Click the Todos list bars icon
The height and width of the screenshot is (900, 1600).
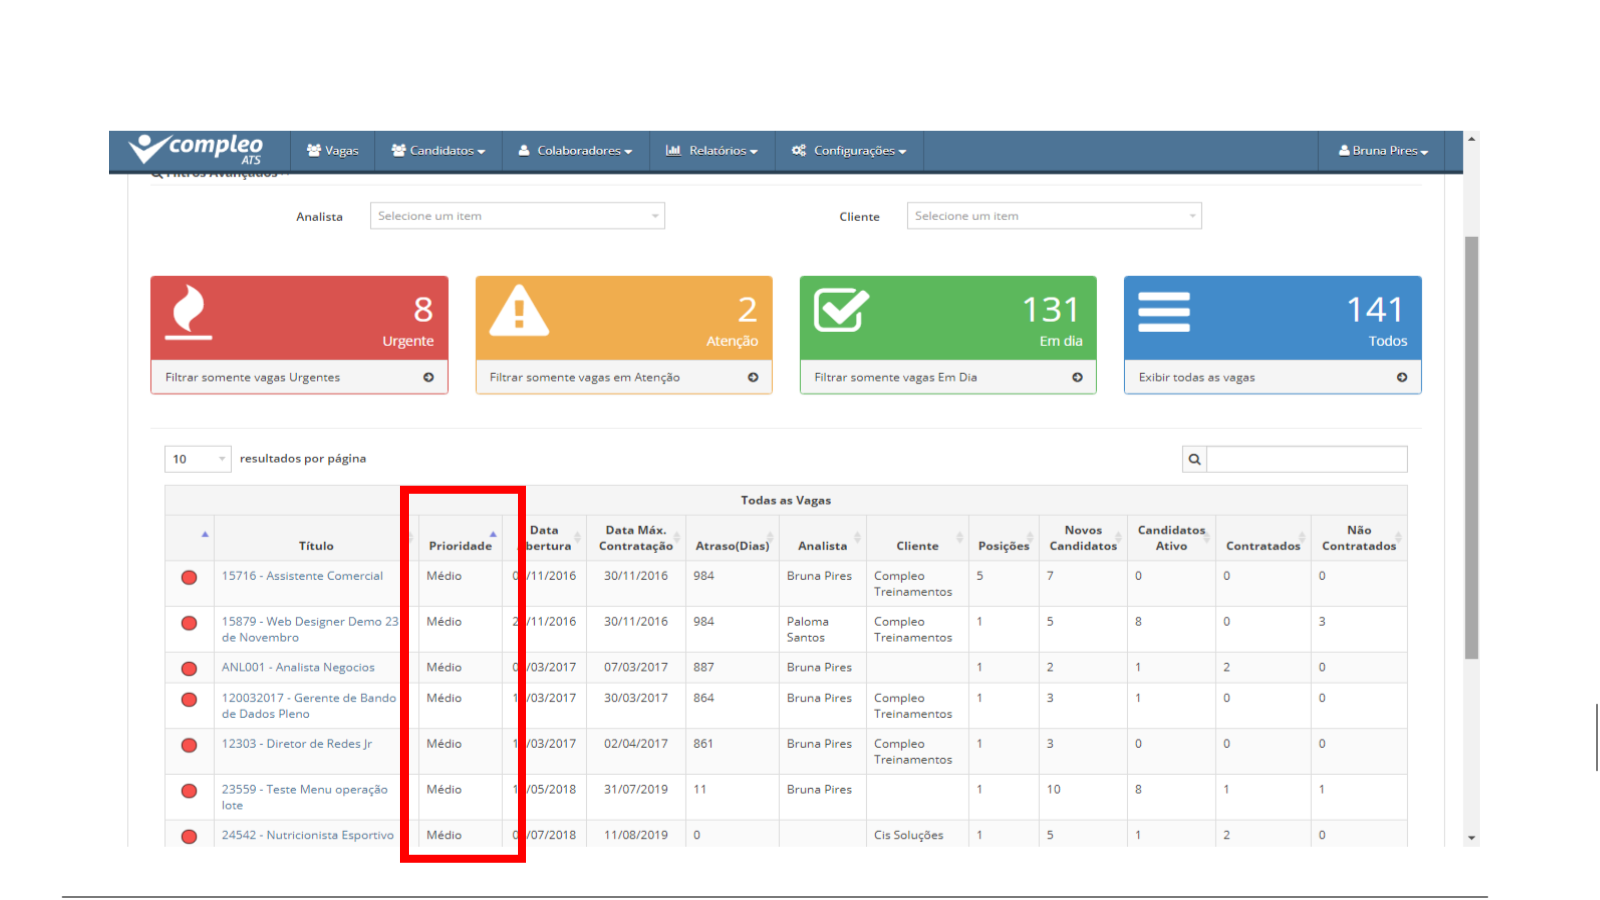click(1164, 312)
